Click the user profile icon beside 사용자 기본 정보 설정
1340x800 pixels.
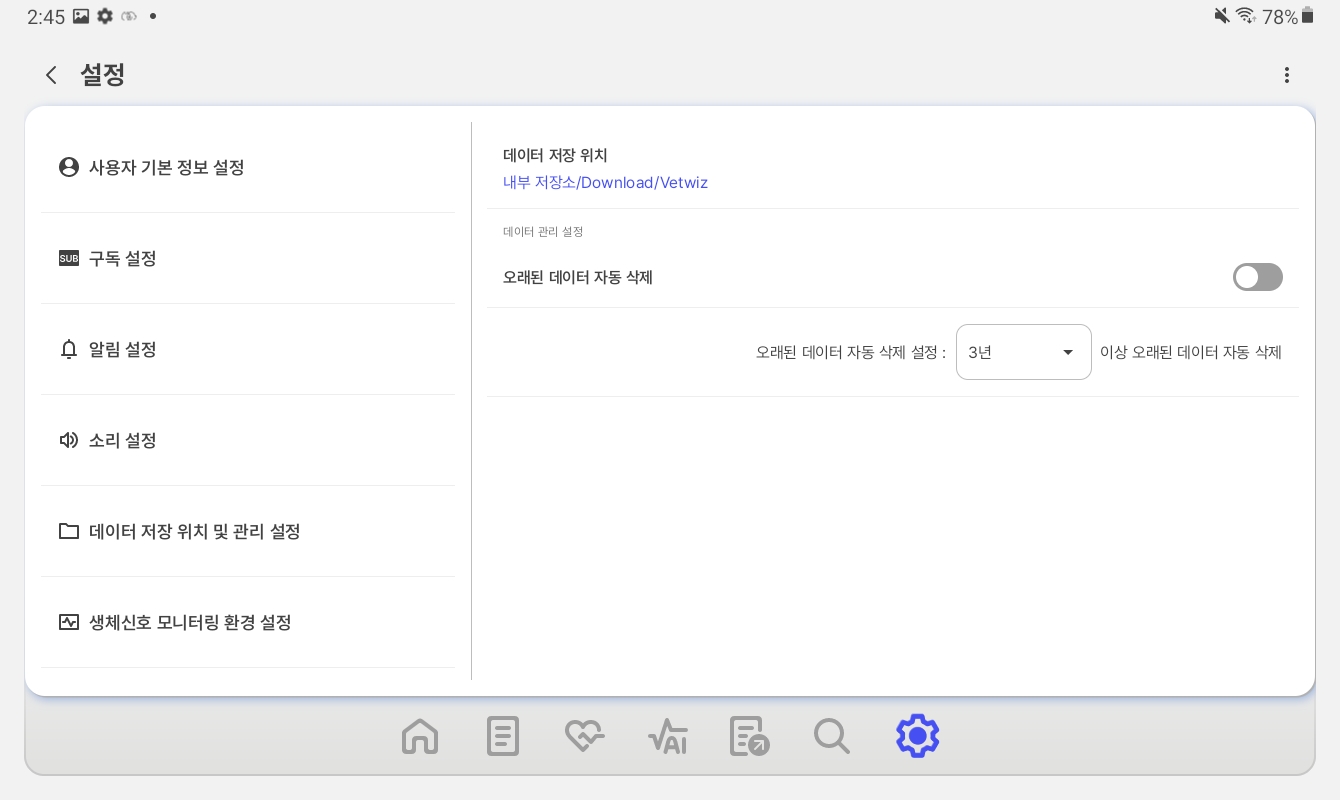tap(69, 167)
